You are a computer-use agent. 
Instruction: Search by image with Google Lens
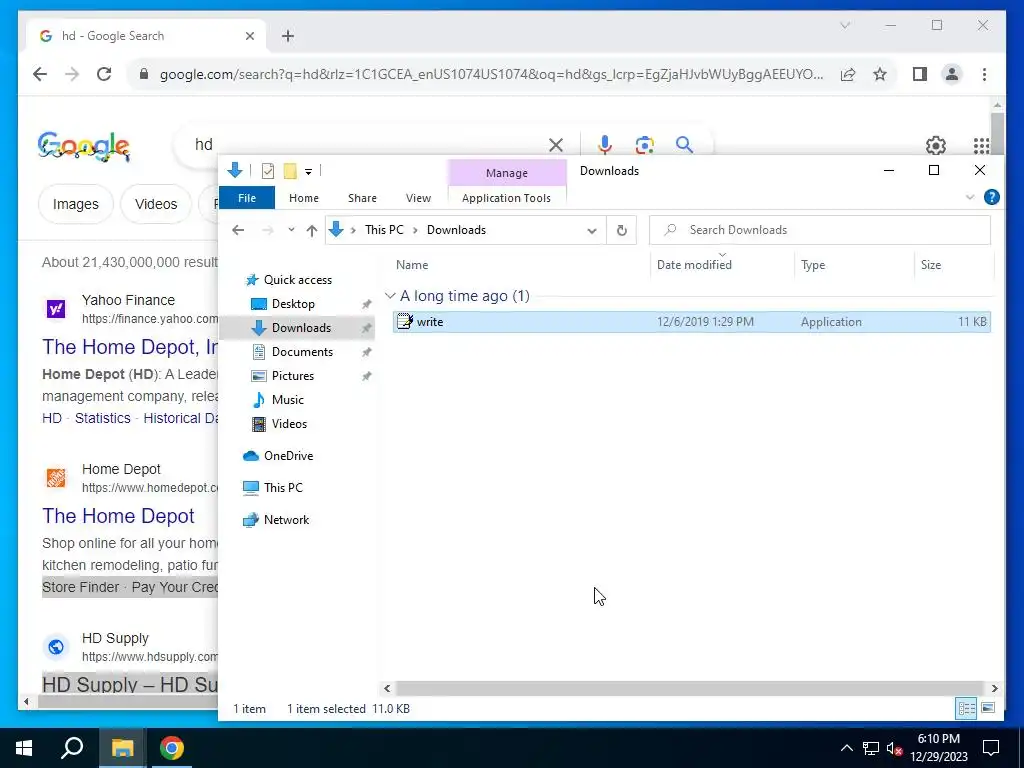(645, 145)
